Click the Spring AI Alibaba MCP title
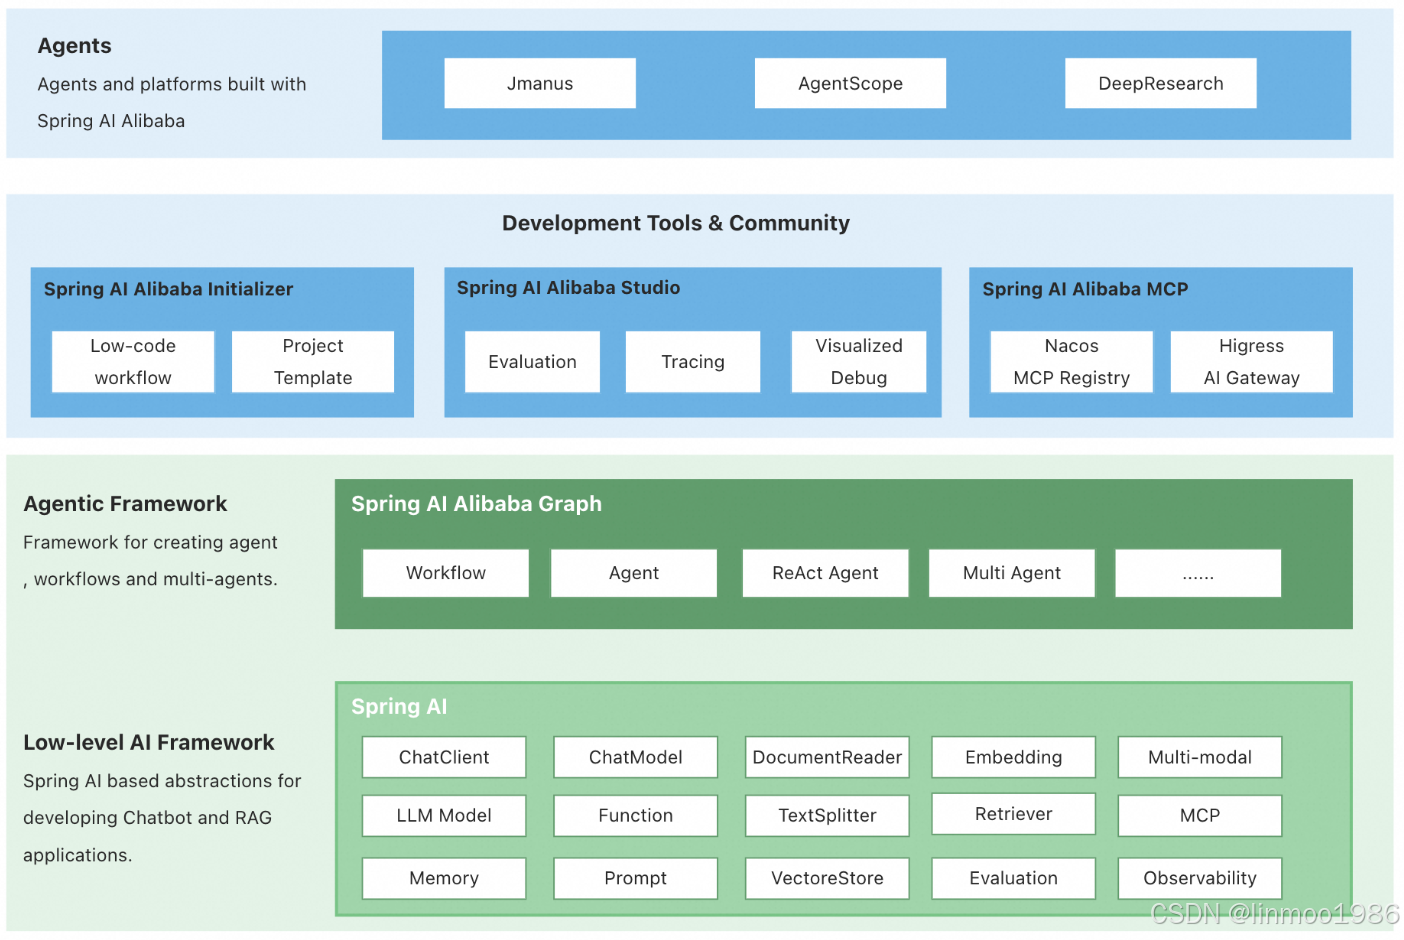 (1085, 289)
